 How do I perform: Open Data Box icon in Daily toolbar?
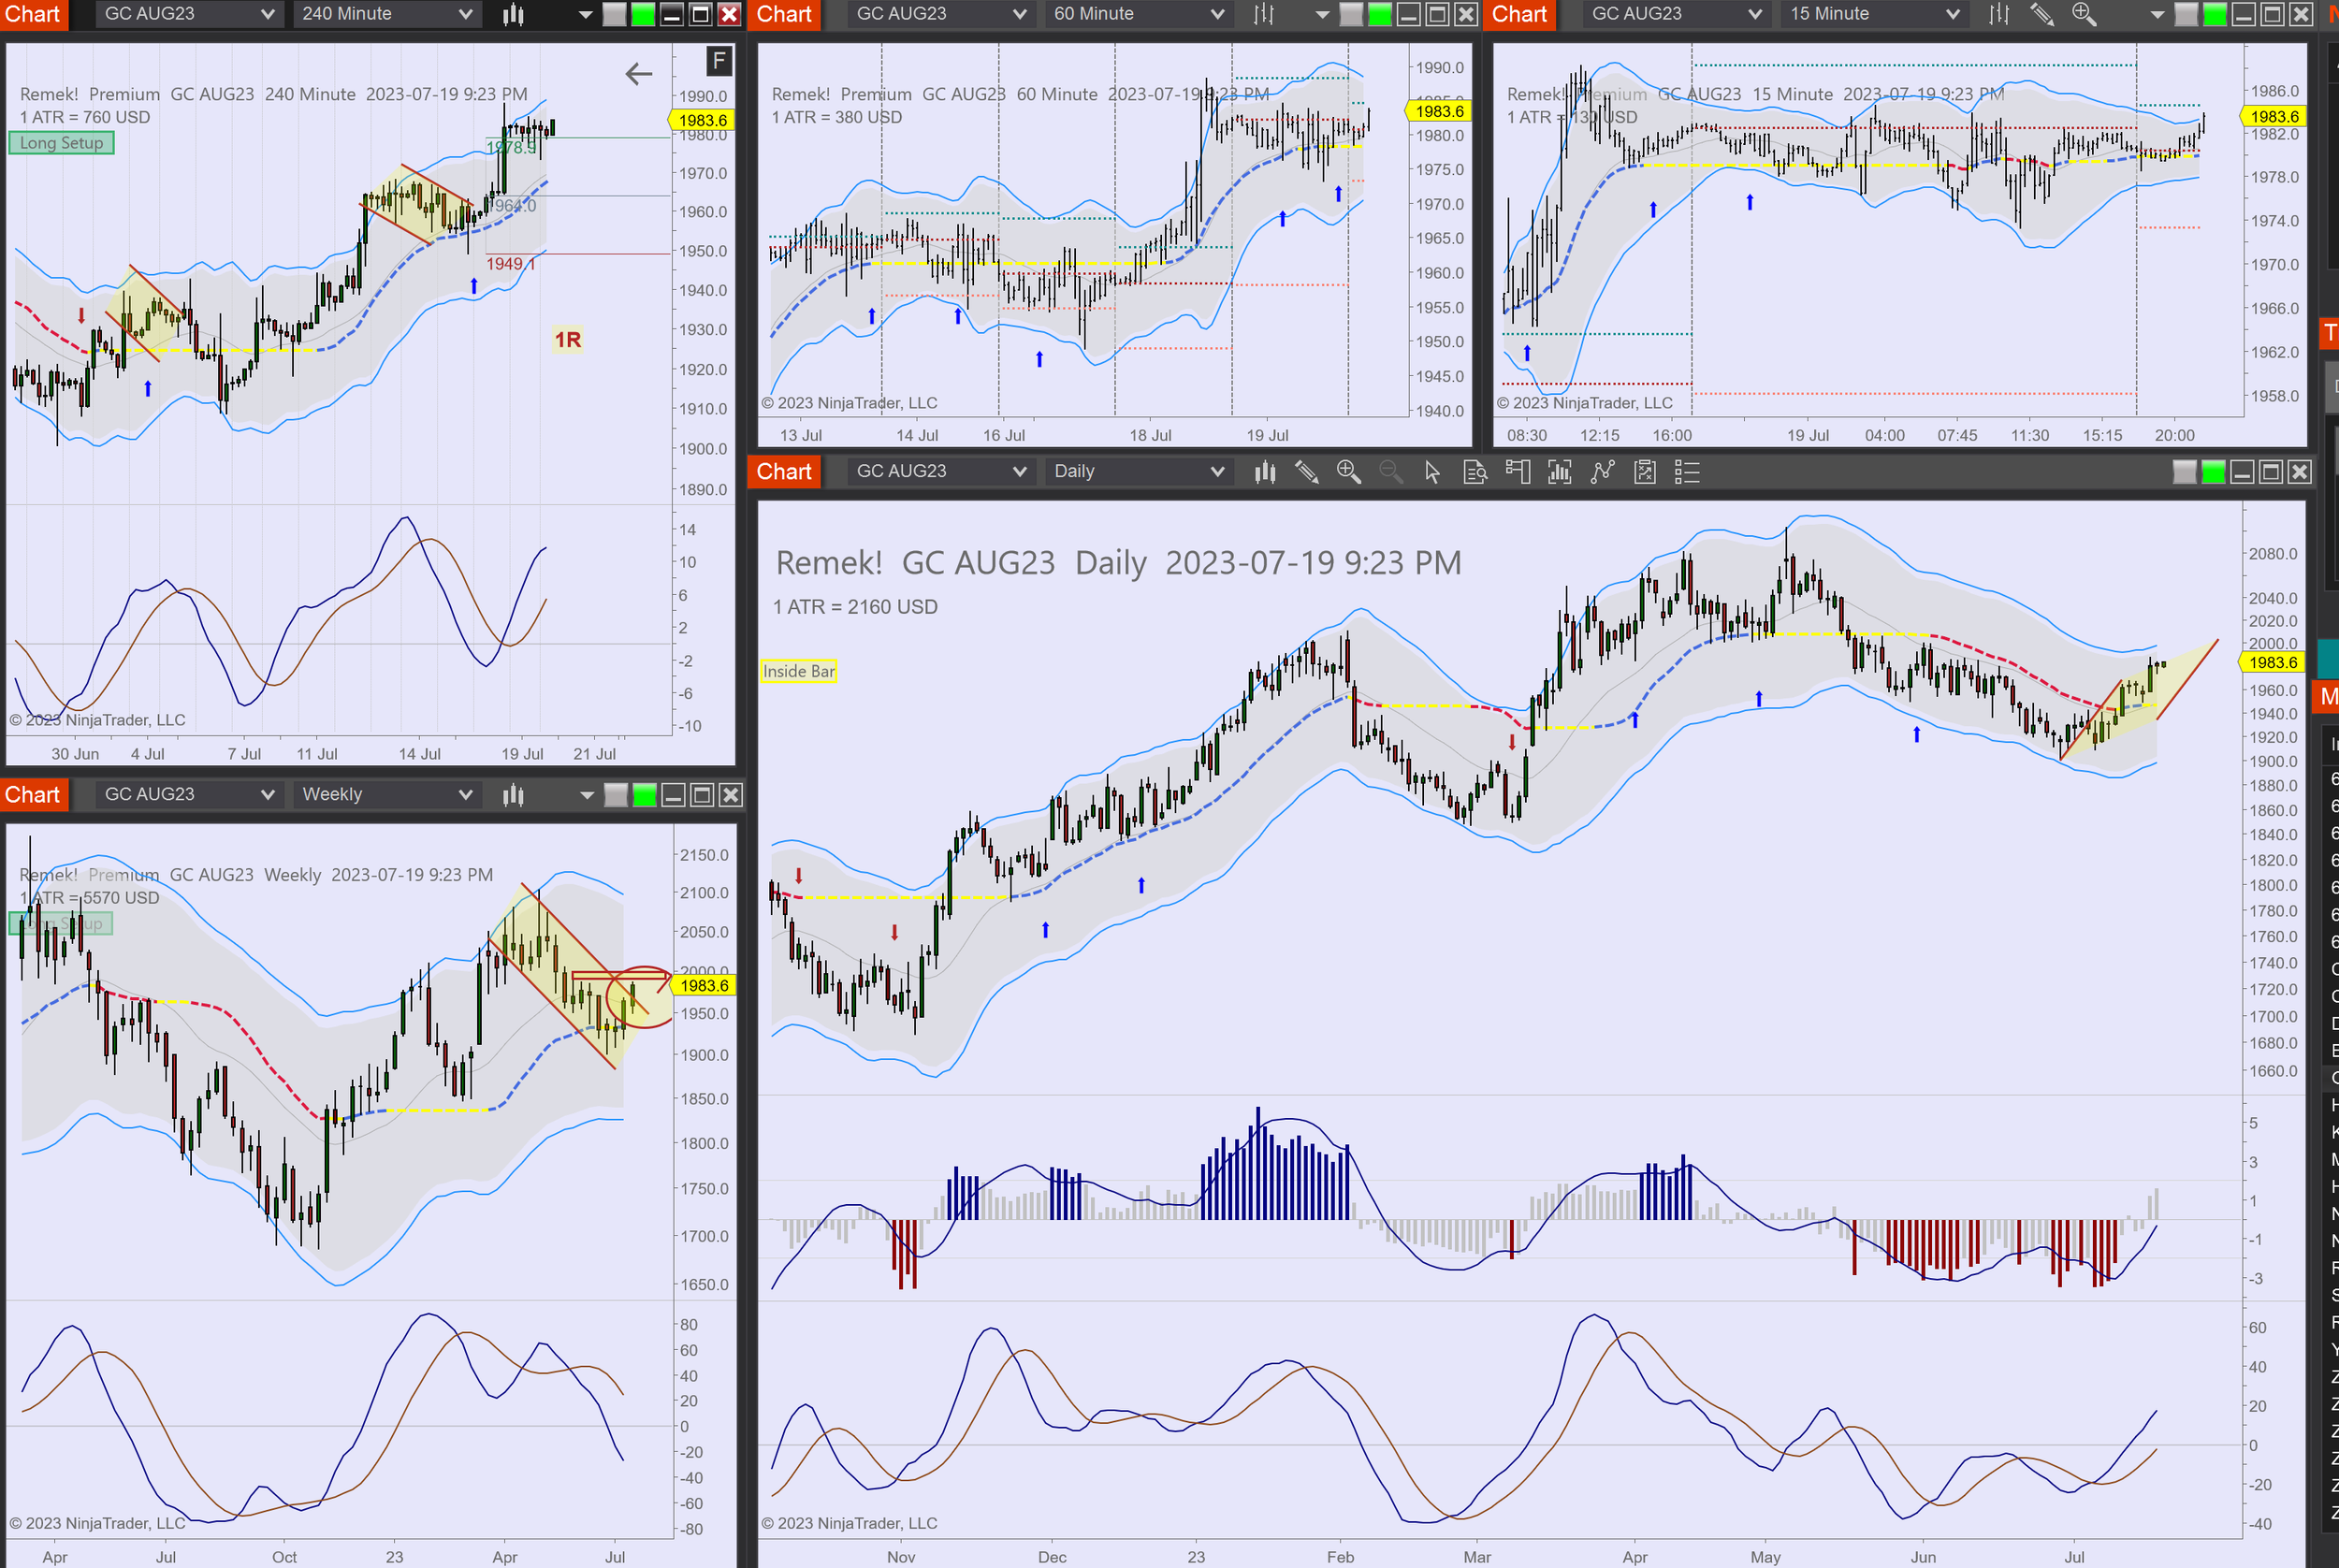coord(1474,471)
